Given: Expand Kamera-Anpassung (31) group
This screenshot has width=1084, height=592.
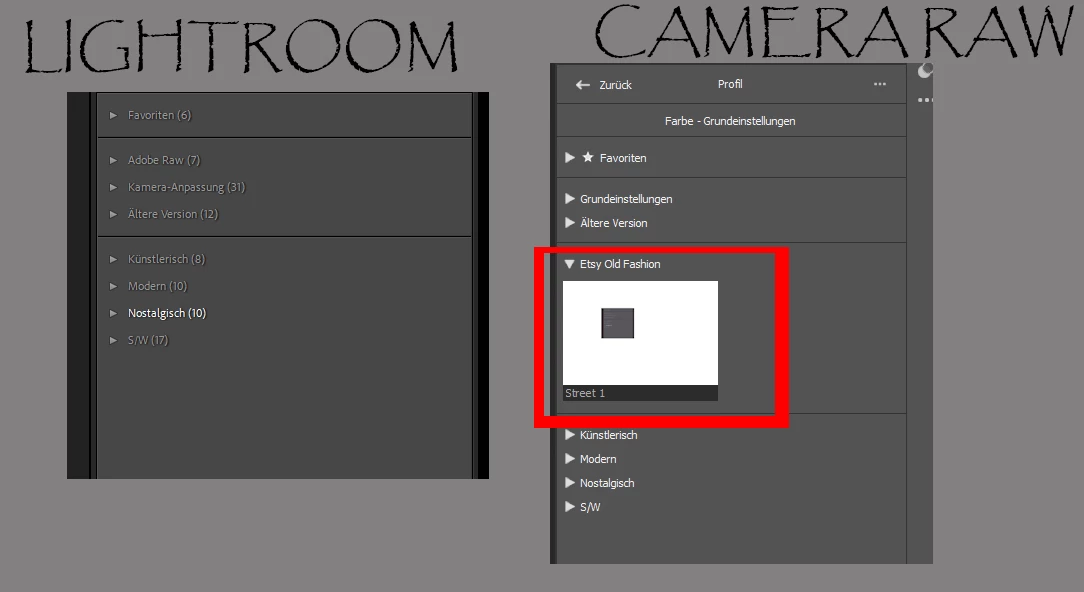Looking at the screenshot, I should (113, 187).
